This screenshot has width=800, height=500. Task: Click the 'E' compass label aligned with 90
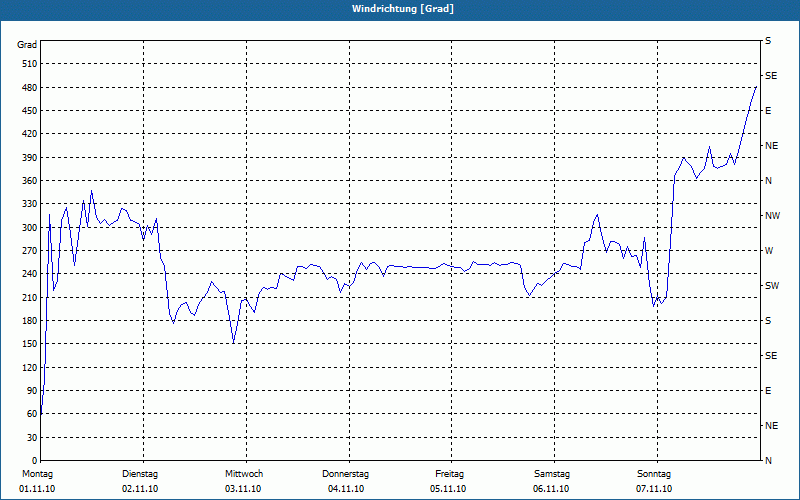(768, 391)
